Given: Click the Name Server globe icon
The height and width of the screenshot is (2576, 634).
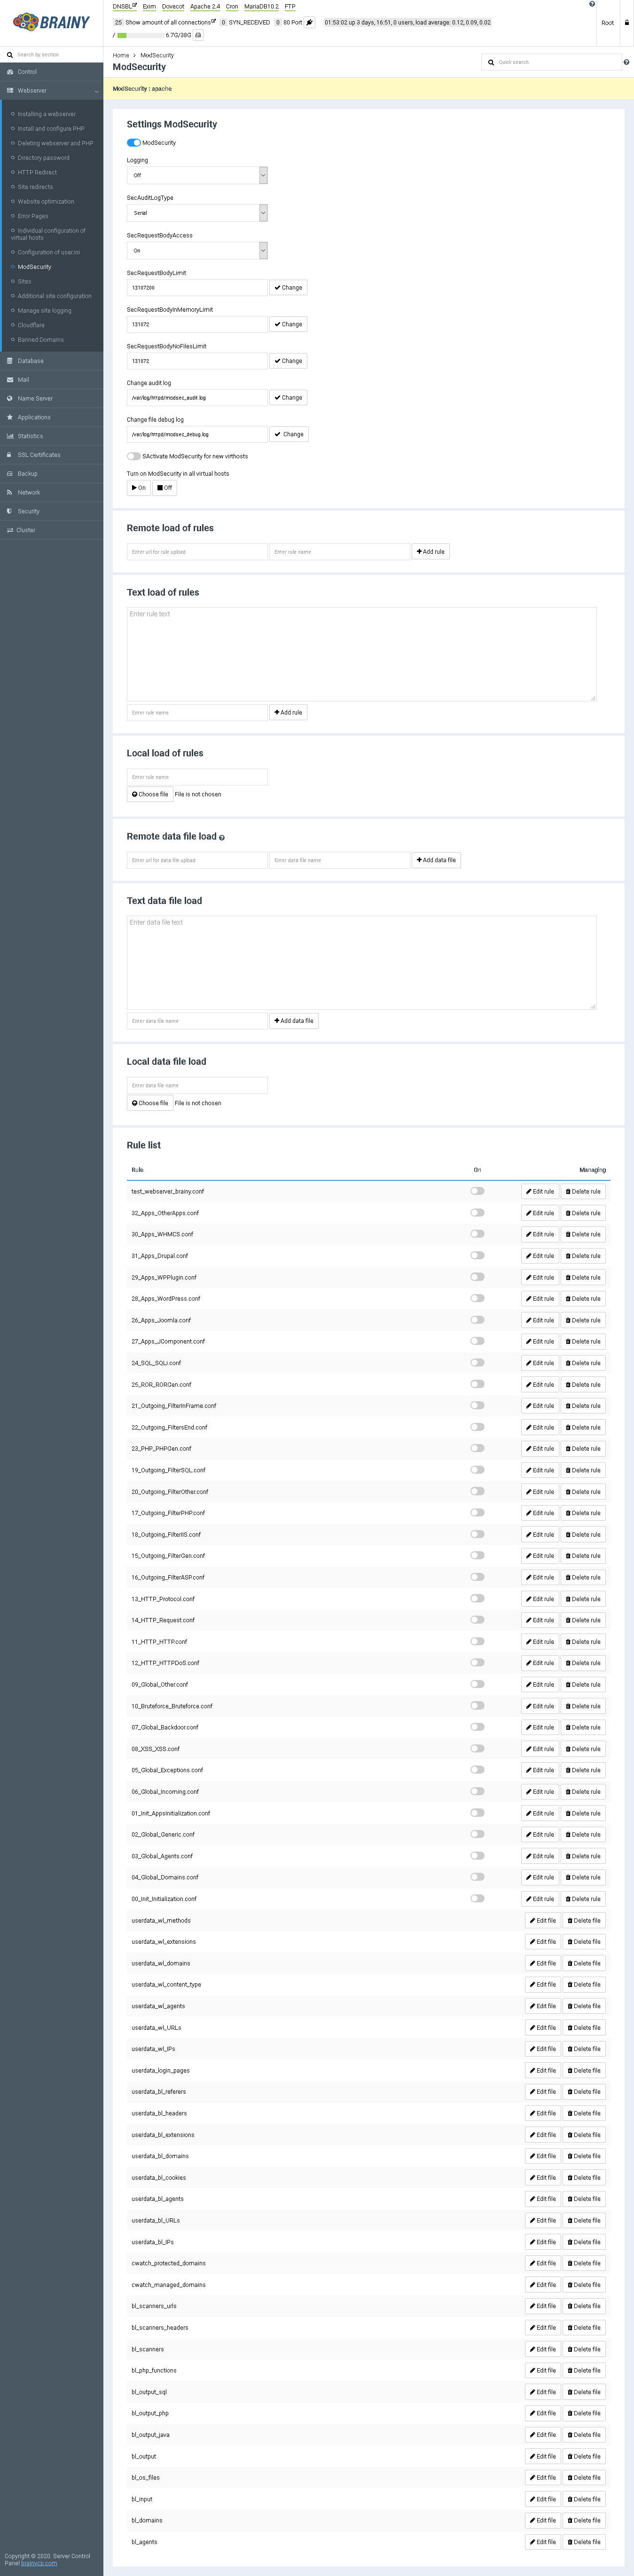Looking at the screenshot, I should coord(10,398).
